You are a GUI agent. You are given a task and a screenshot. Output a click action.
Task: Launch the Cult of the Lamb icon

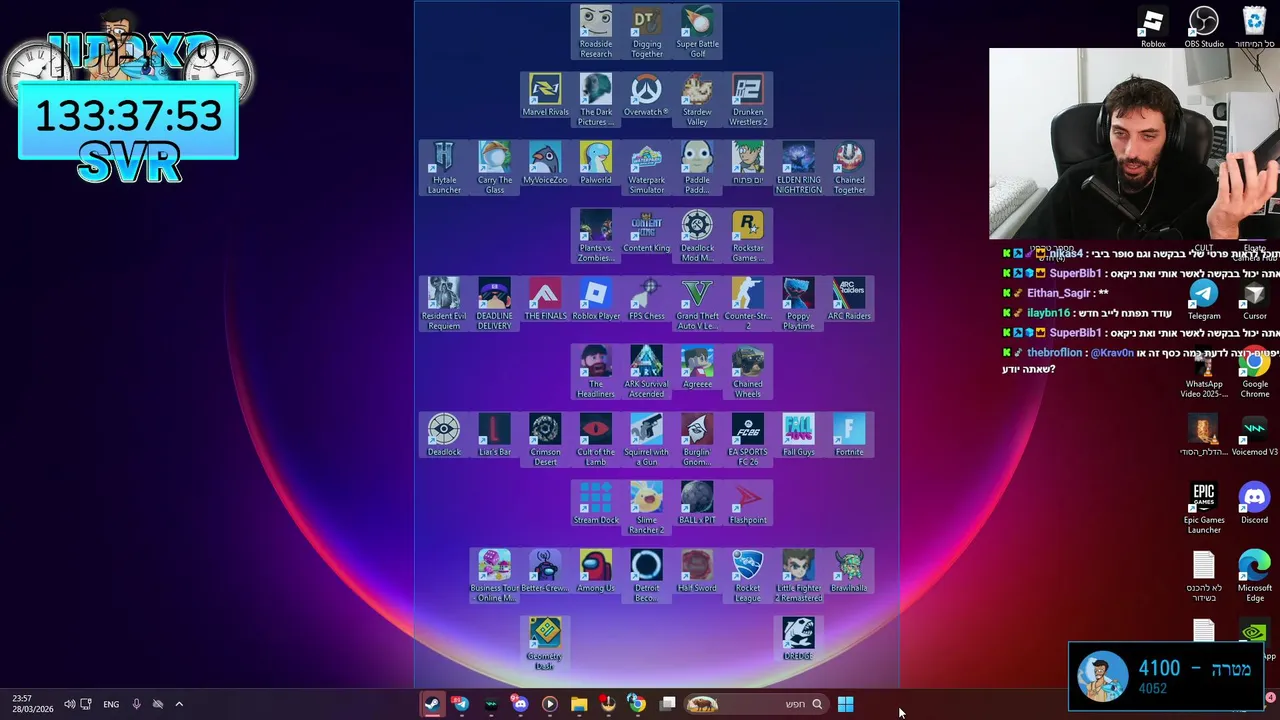click(x=596, y=440)
